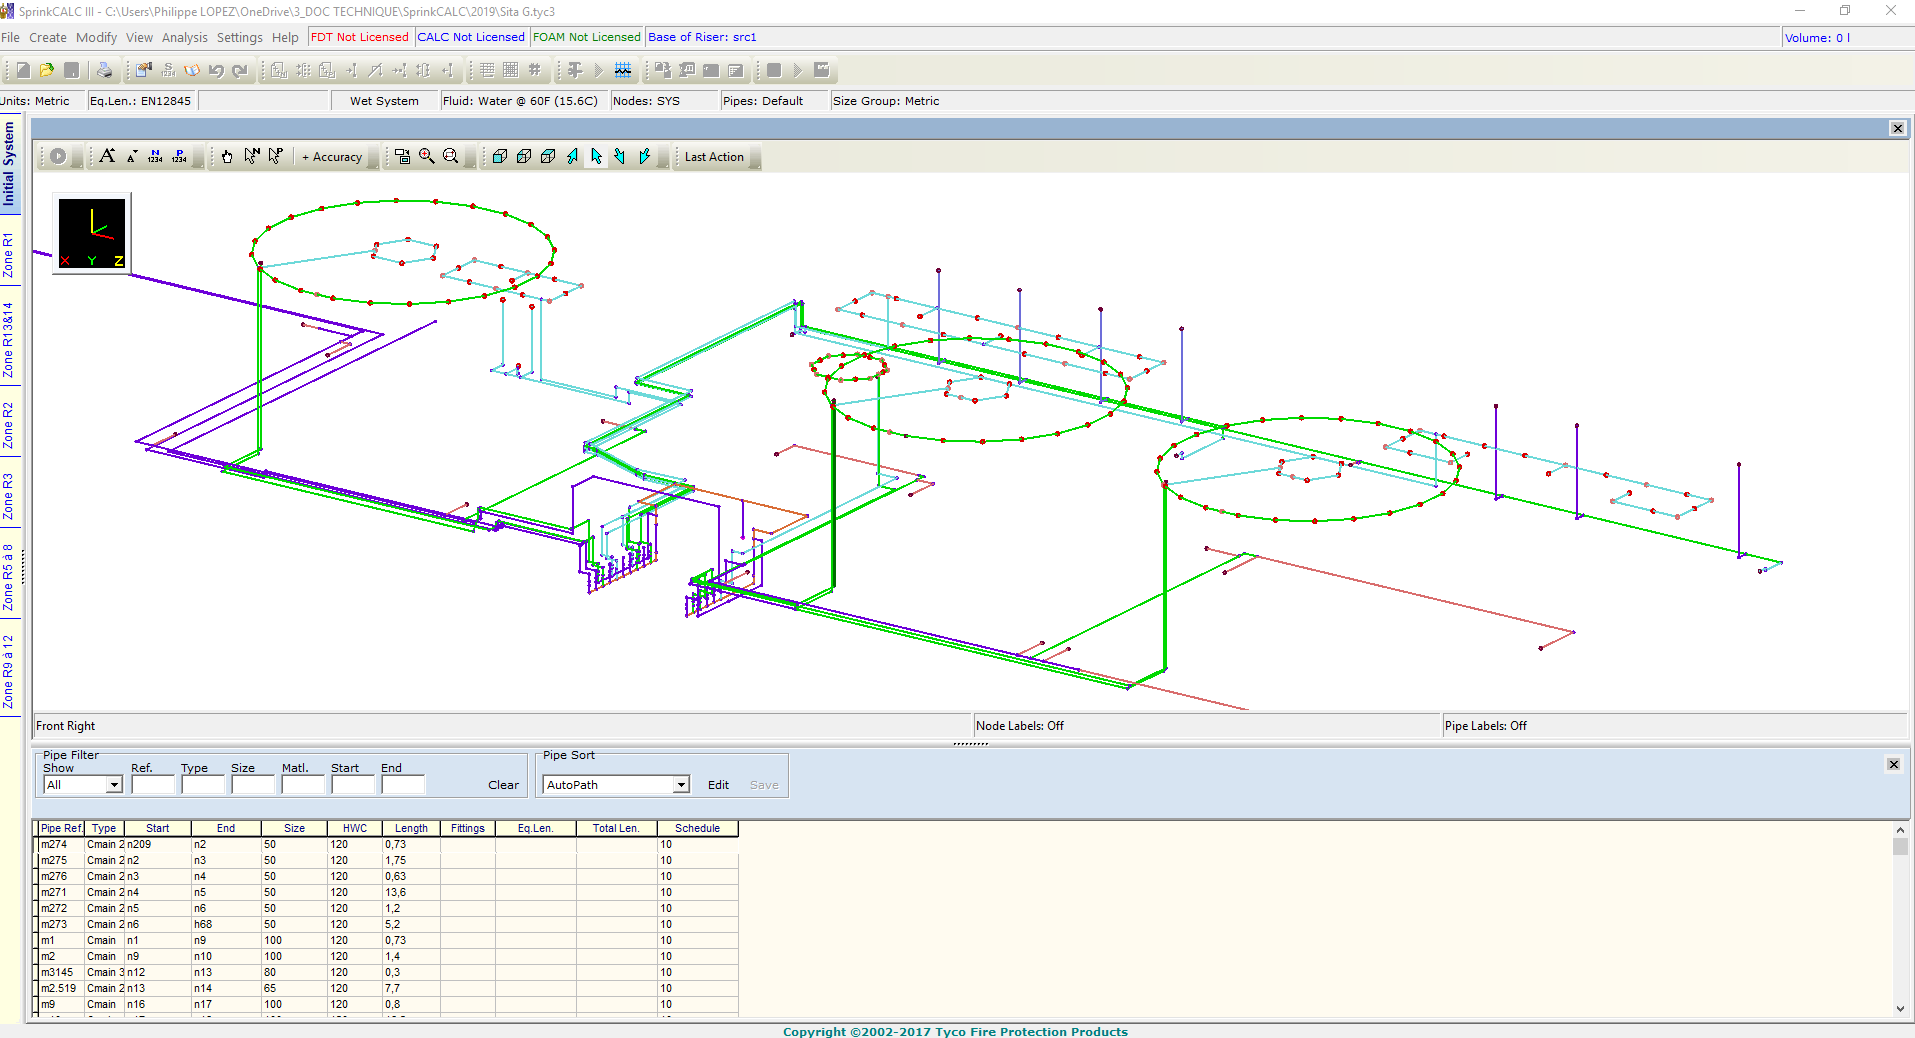Toggle pipe number labels (blue P 1234)
Viewport: 1915px width, 1038px height.
tap(179, 156)
